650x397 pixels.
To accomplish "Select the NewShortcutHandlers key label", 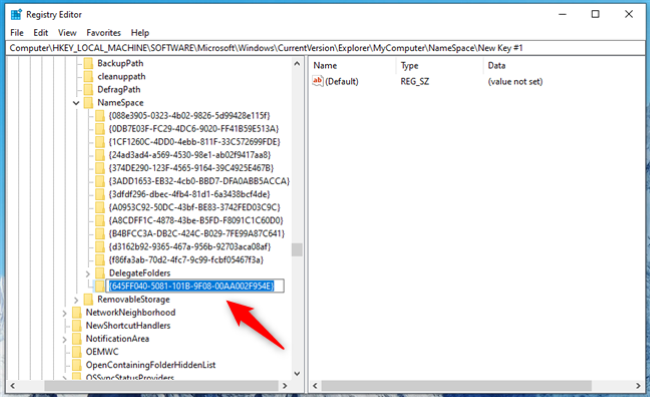I will [128, 326].
